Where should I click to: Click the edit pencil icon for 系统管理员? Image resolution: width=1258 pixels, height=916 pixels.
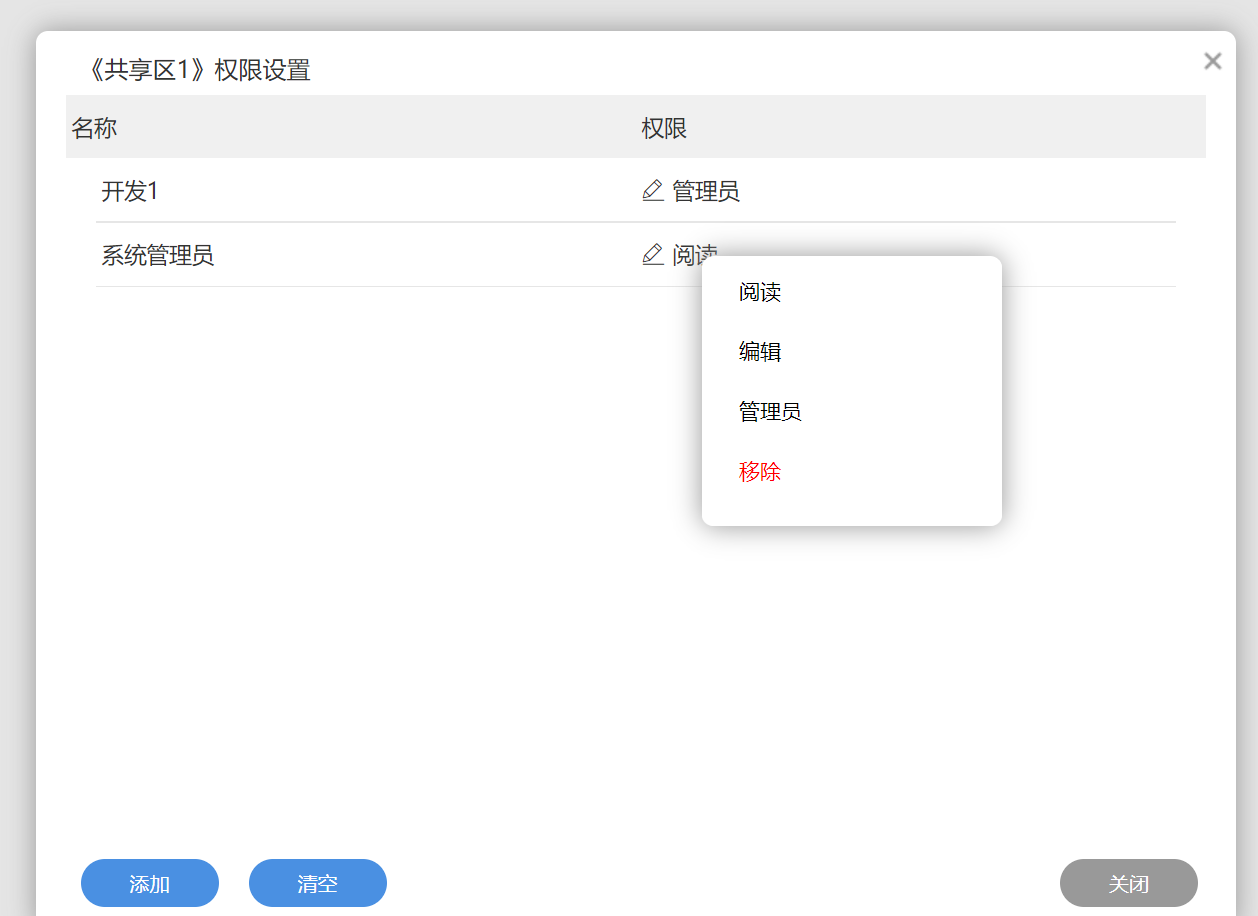[653, 255]
